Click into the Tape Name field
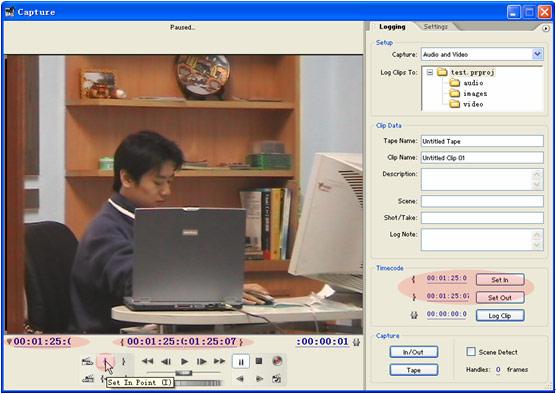Viewport: 556px width, 394px height. (x=482, y=141)
